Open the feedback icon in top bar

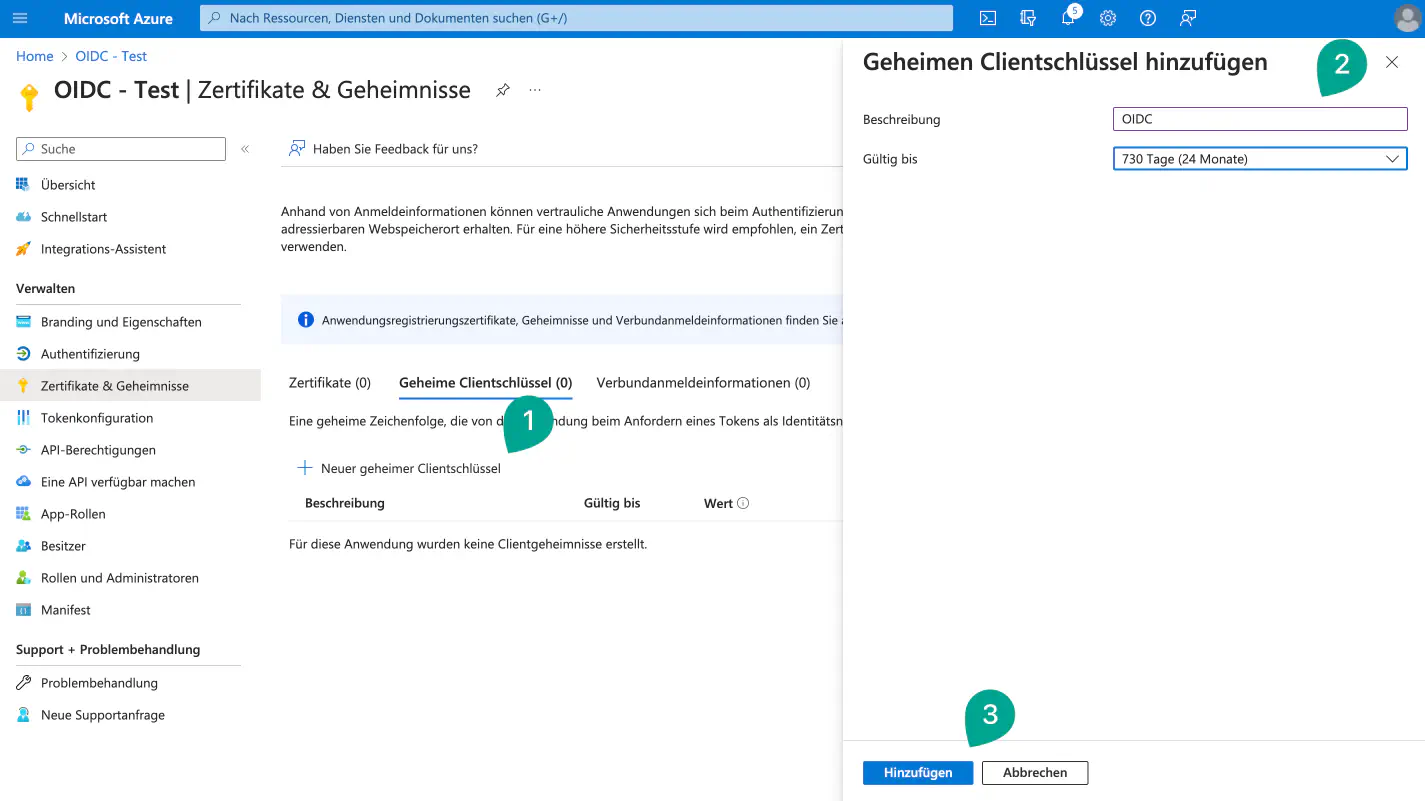point(1188,18)
